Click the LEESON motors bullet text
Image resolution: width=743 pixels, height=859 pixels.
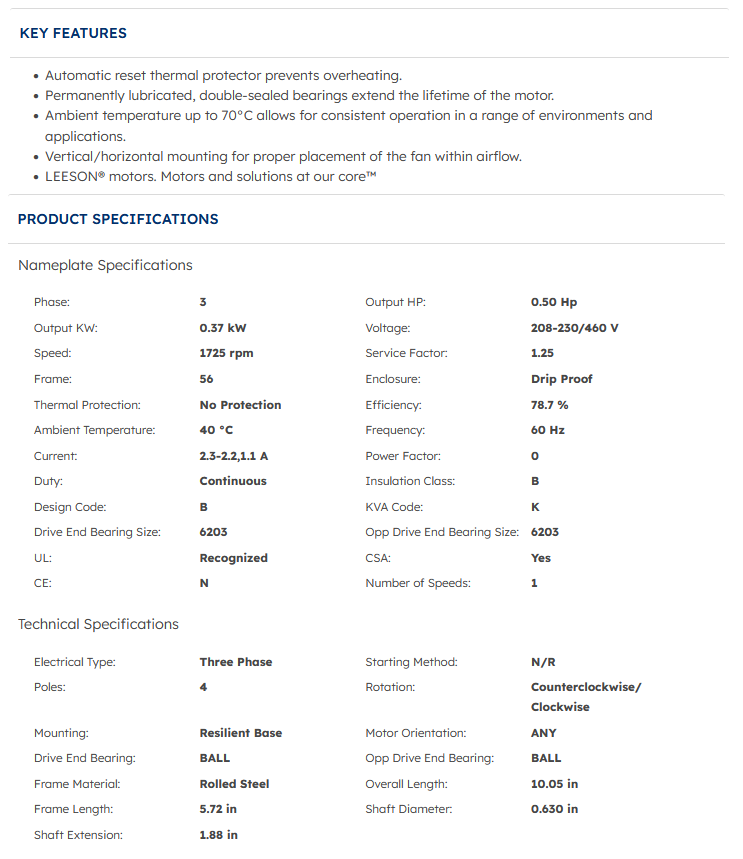(x=212, y=177)
